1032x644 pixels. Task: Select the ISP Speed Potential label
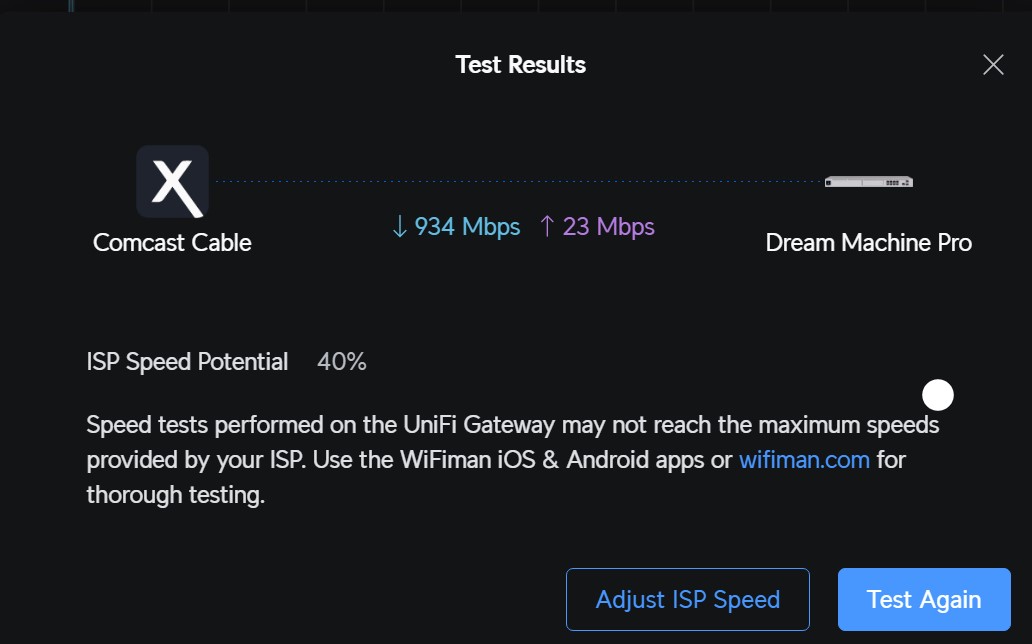click(x=187, y=361)
